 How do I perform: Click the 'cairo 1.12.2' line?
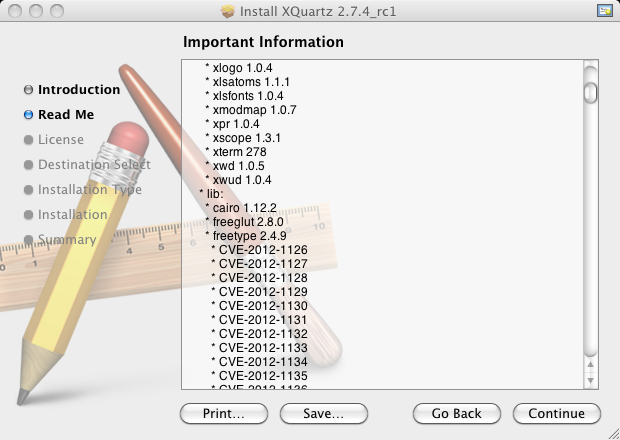[241, 208]
